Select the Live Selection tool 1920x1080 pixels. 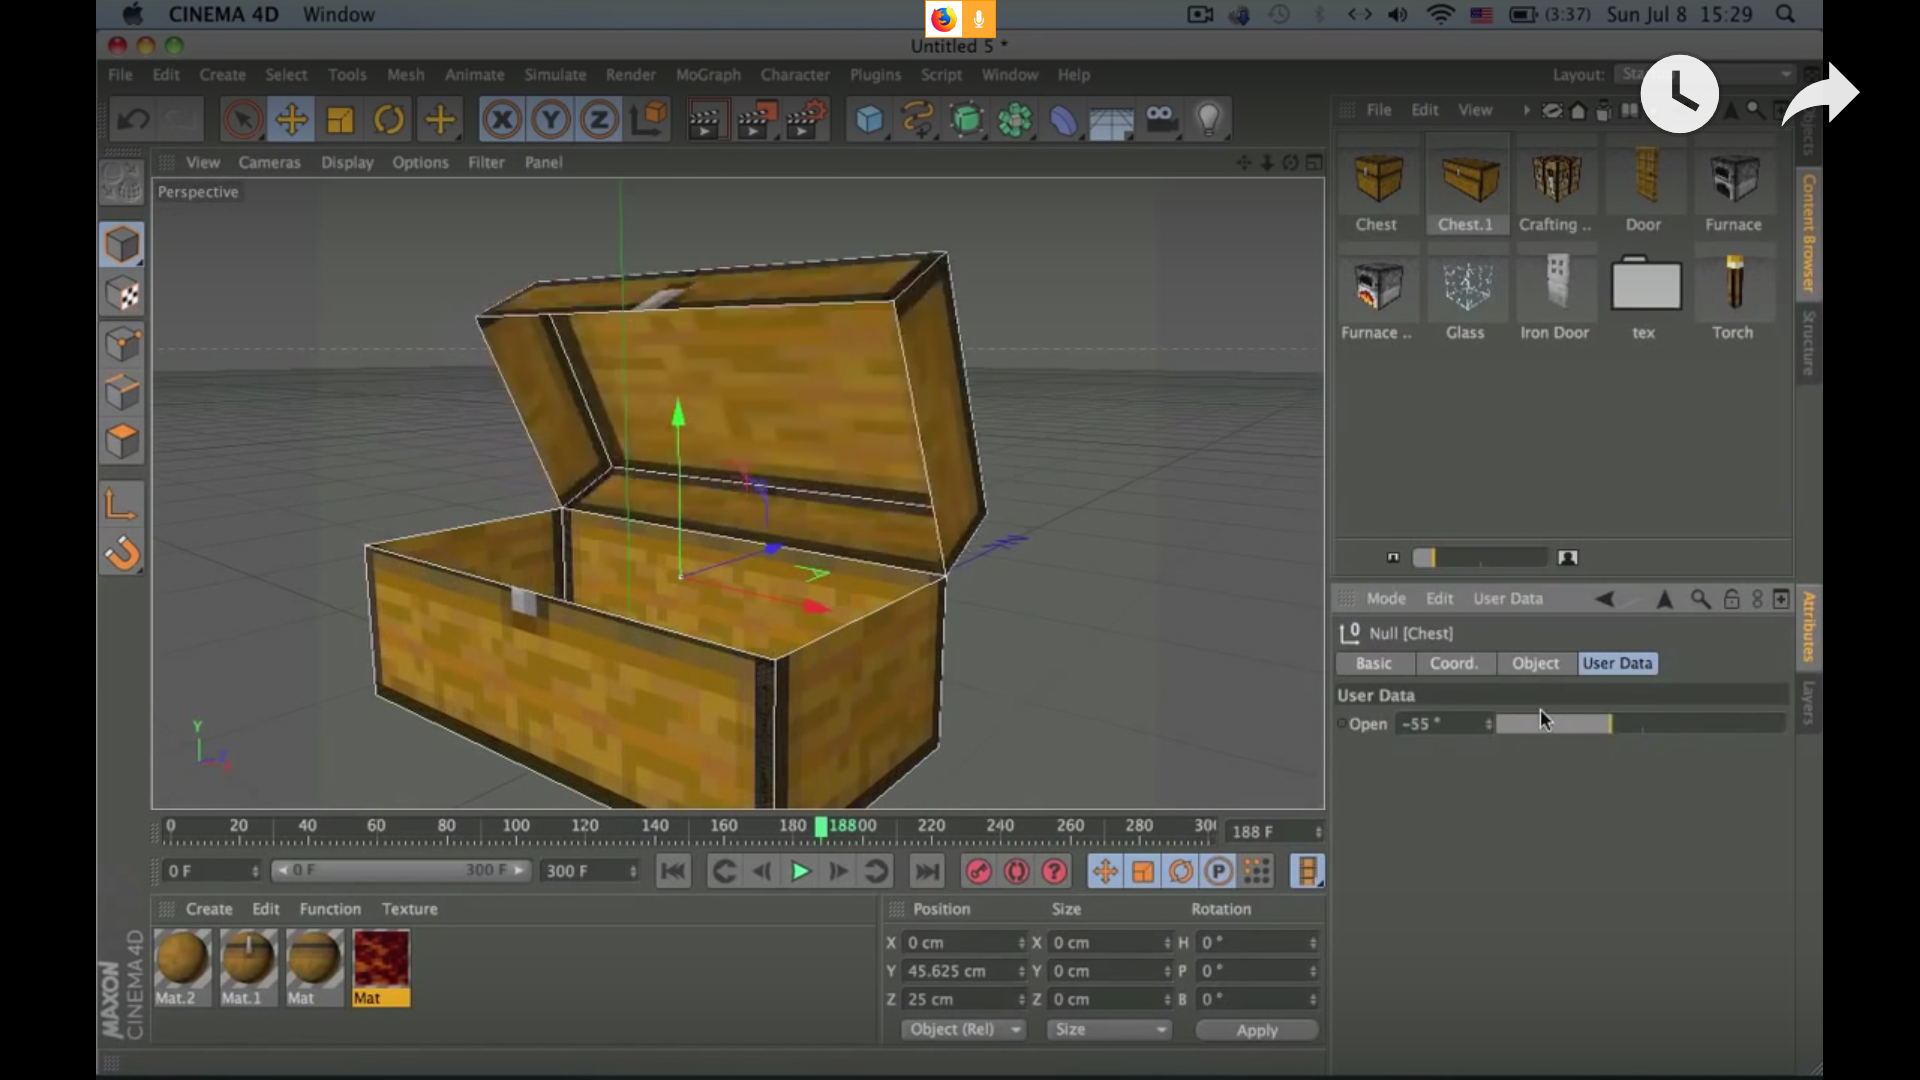pos(242,120)
